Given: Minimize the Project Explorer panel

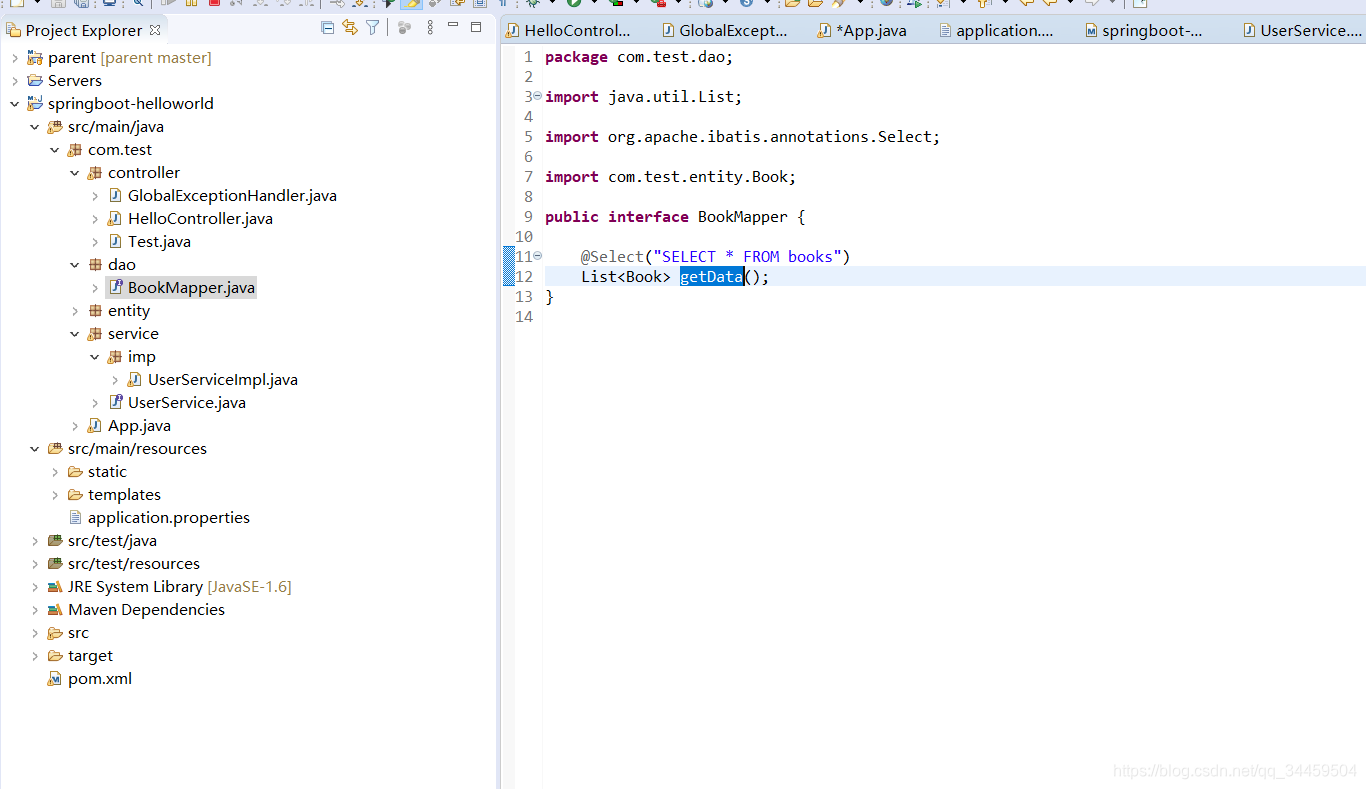Looking at the screenshot, I should [x=453, y=26].
